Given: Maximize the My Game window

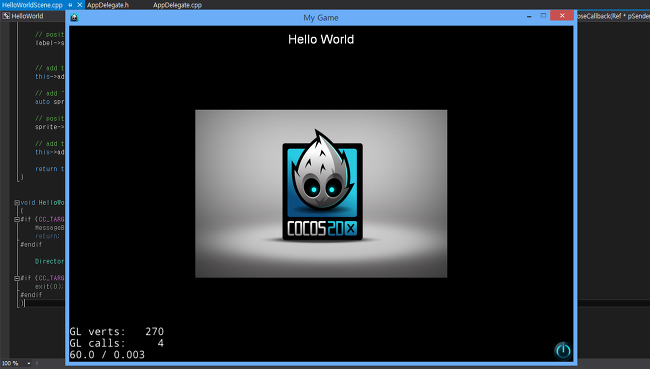Looking at the screenshot, I should (543, 16).
